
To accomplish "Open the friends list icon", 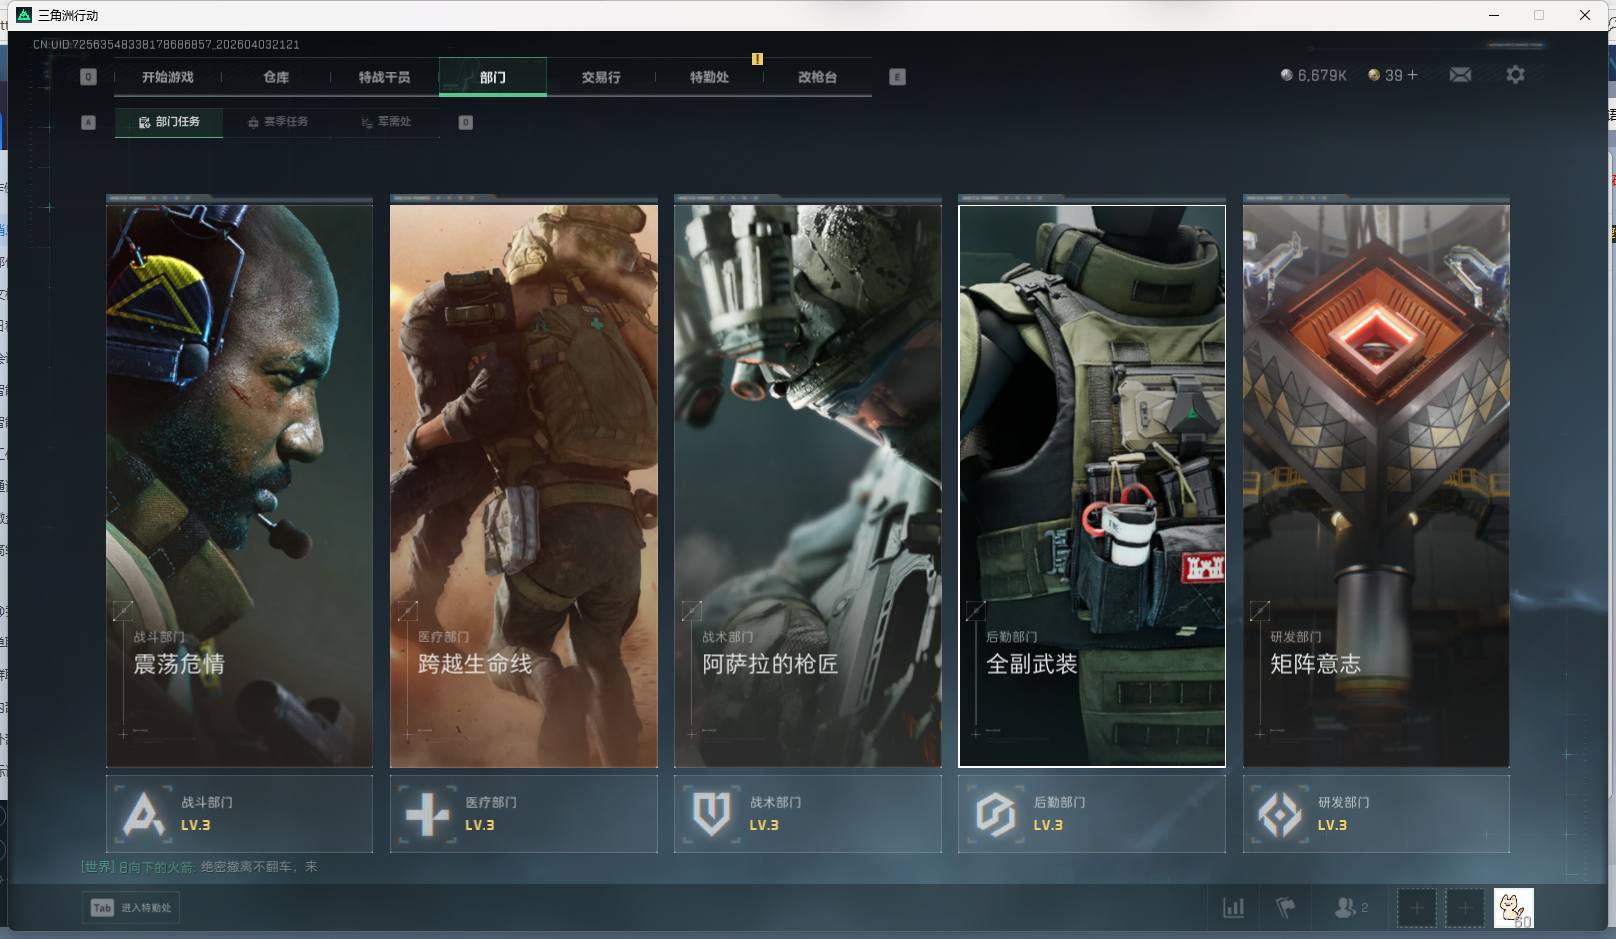I will point(1348,908).
